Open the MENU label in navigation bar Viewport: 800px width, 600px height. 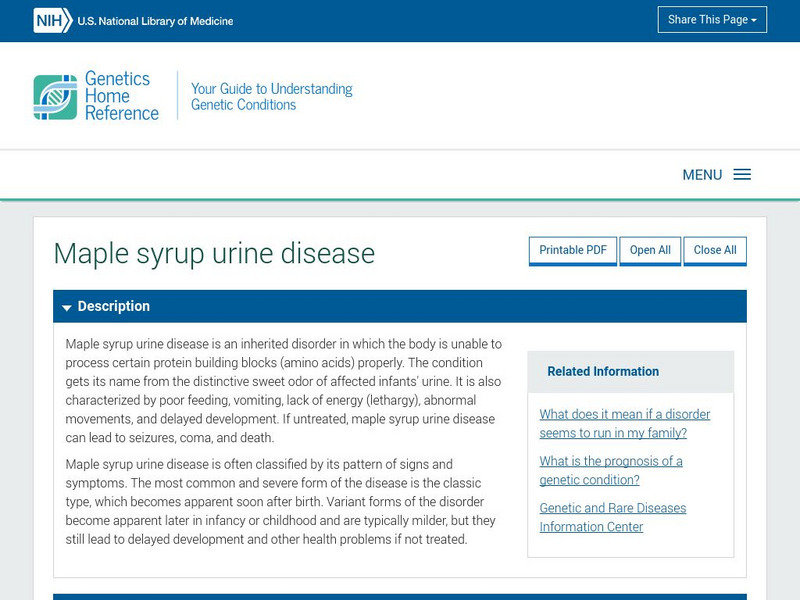click(702, 175)
